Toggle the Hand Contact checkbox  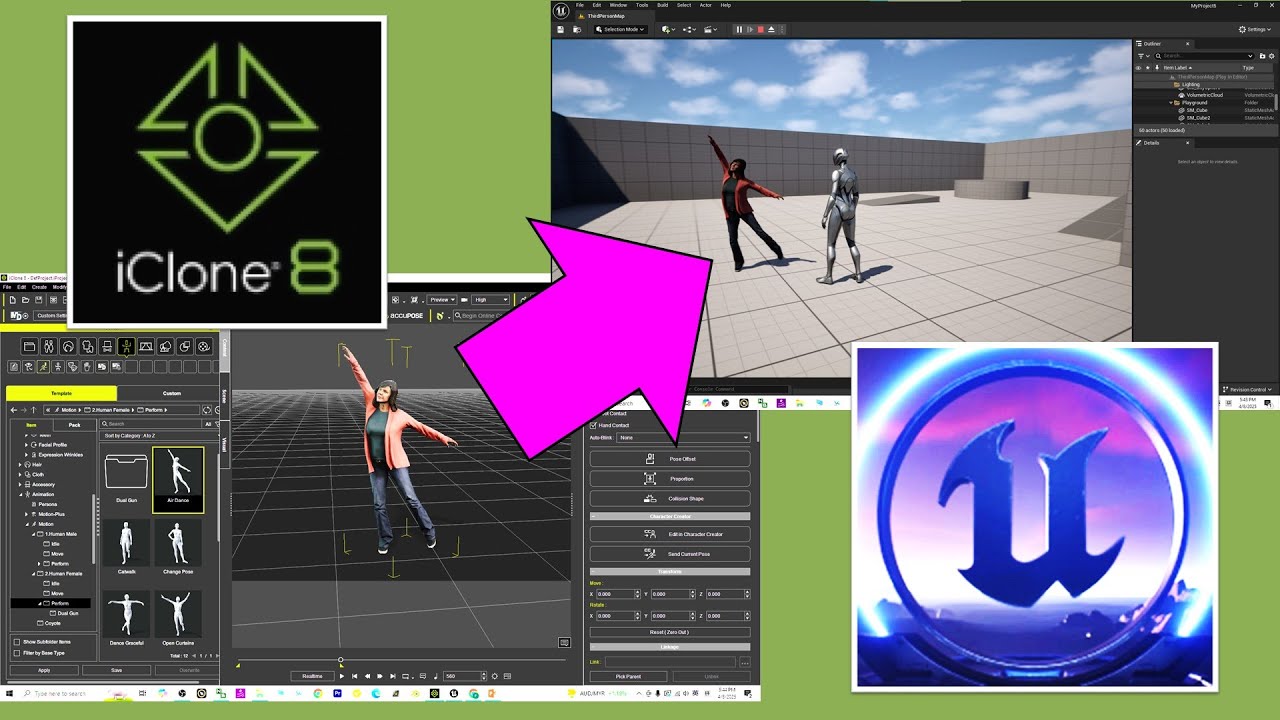(x=593, y=425)
